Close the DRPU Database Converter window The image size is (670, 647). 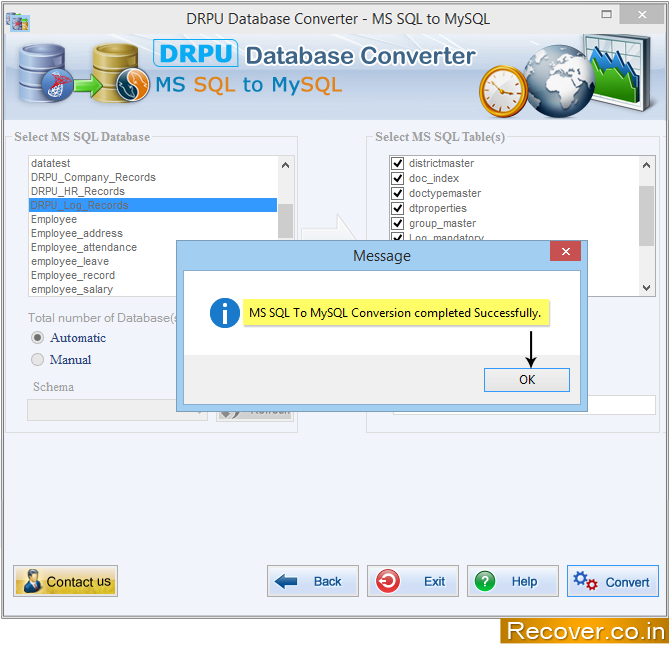(642, 15)
